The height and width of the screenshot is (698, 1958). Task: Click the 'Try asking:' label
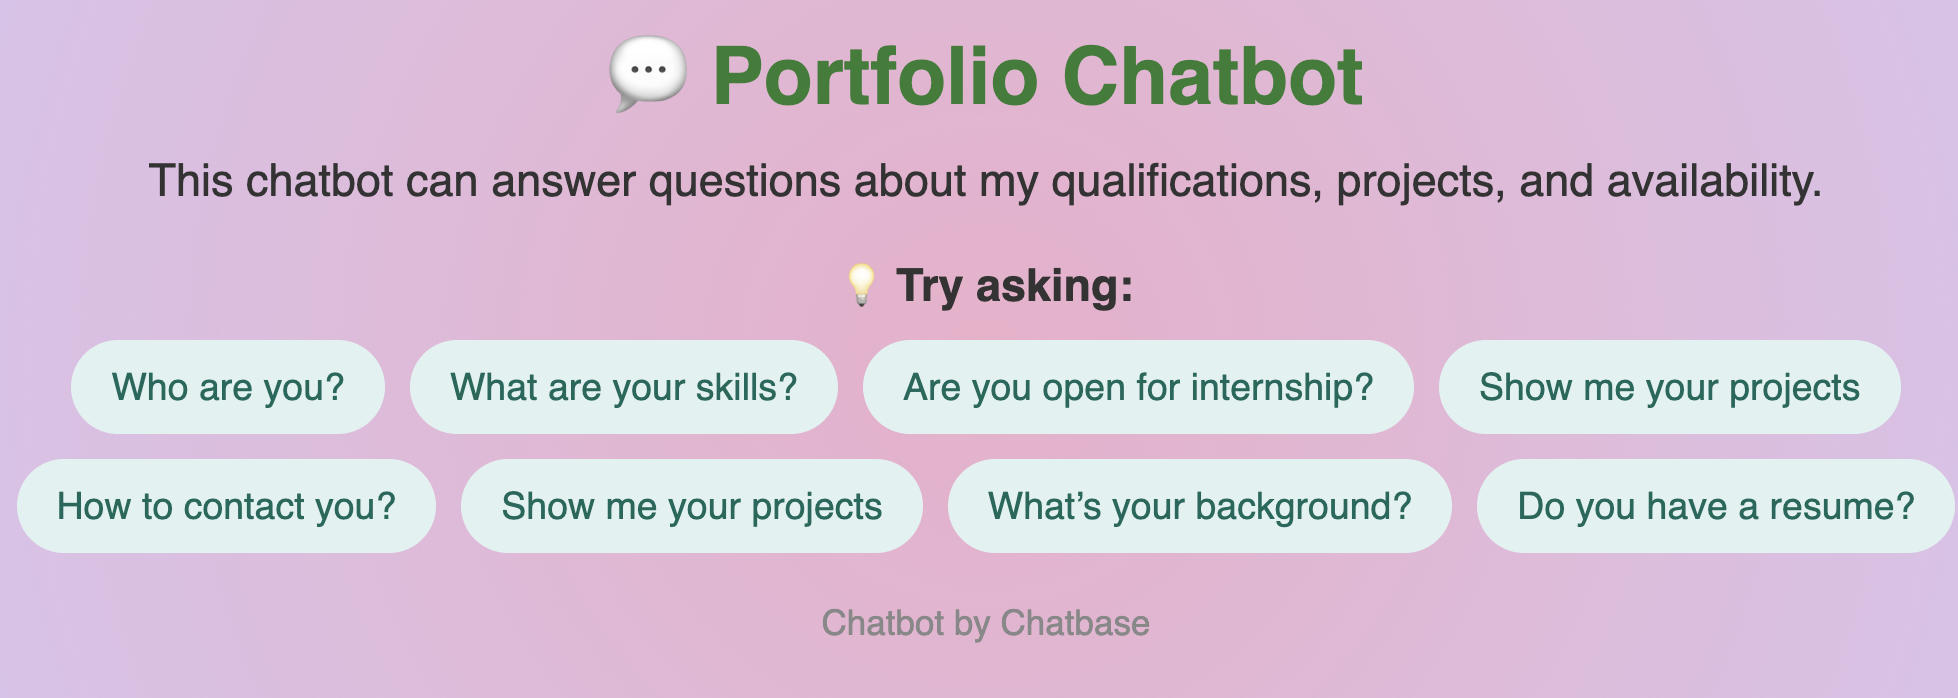[1013, 287]
